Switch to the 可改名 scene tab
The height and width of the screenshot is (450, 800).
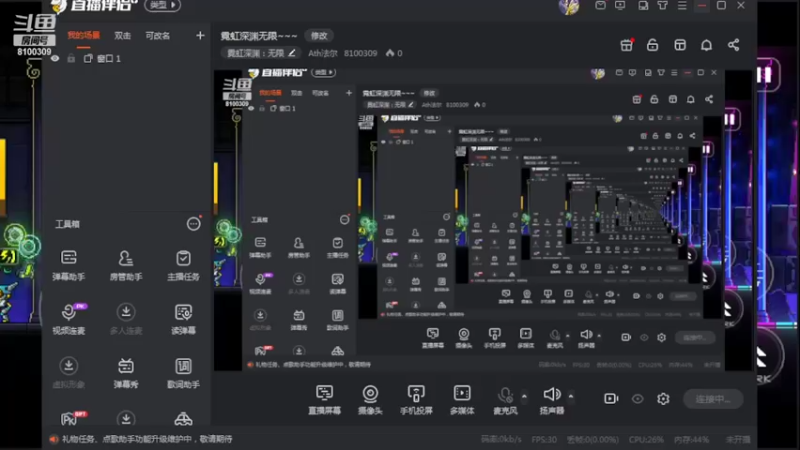pyautogui.click(x=158, y=35)
